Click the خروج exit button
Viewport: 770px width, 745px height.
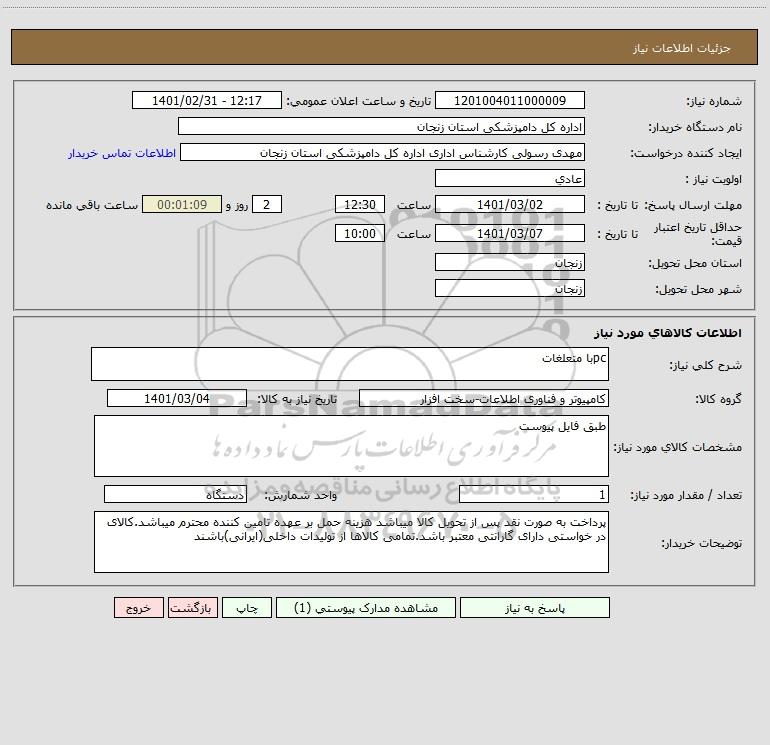point(138,608)
